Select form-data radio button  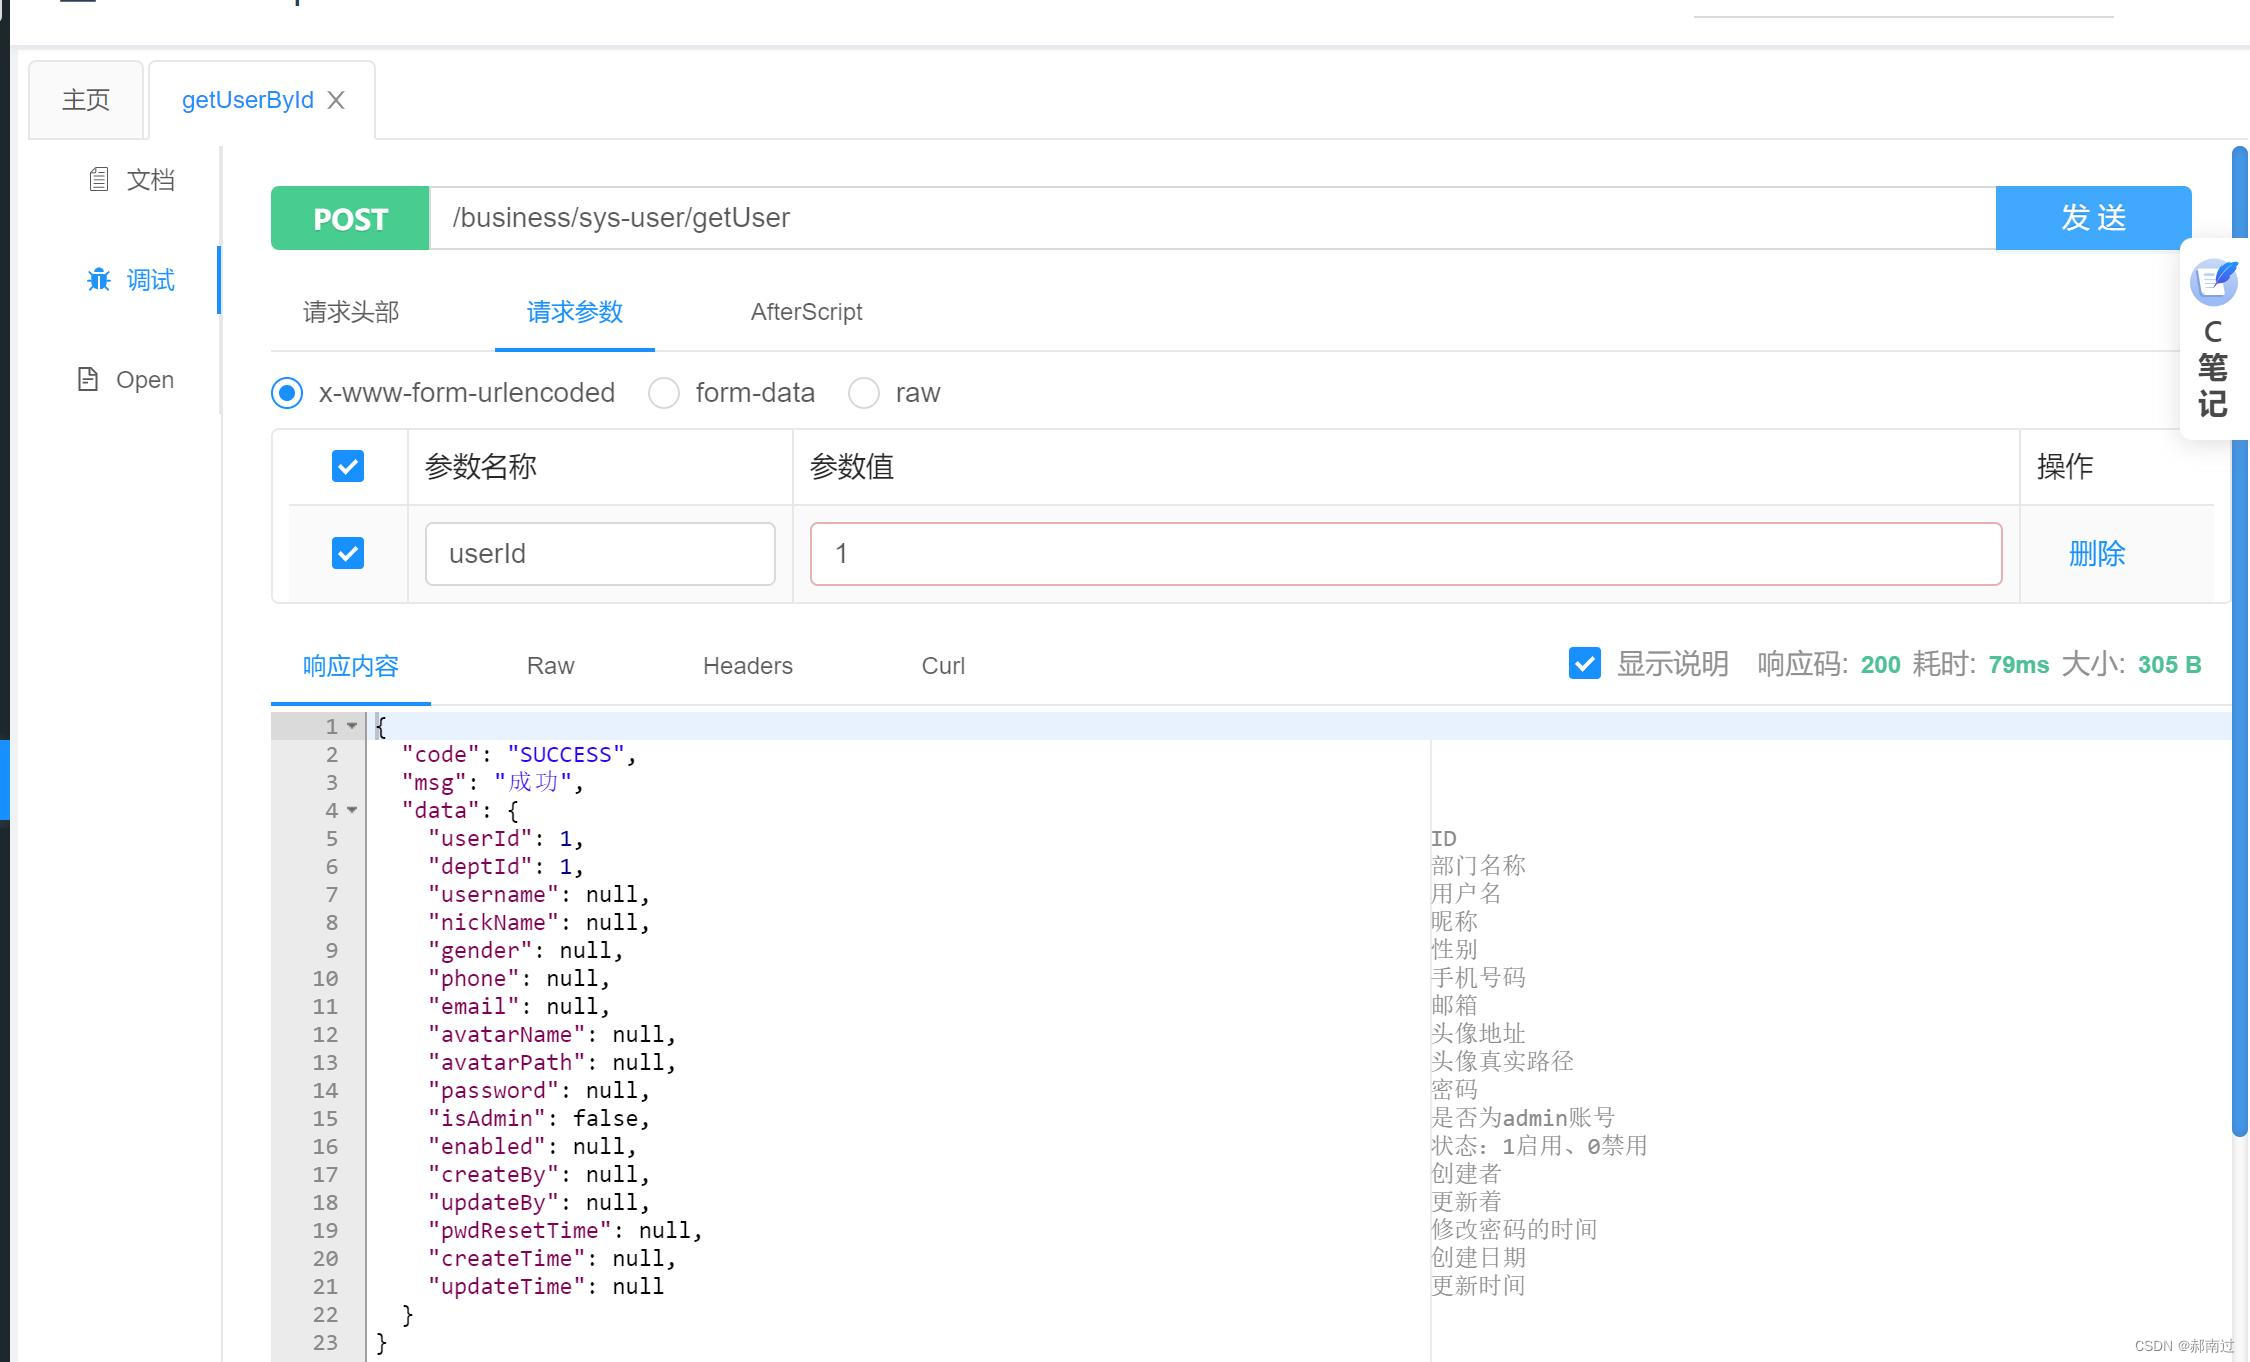click(x=664, y=393)
